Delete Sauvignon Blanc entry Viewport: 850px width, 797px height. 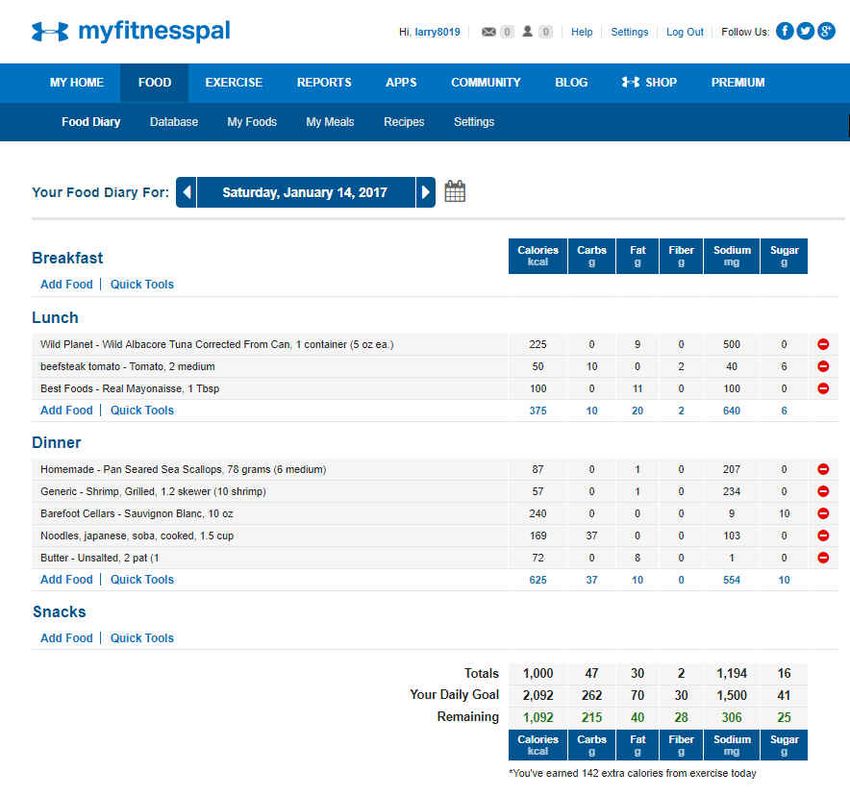[x=823, y=513]
